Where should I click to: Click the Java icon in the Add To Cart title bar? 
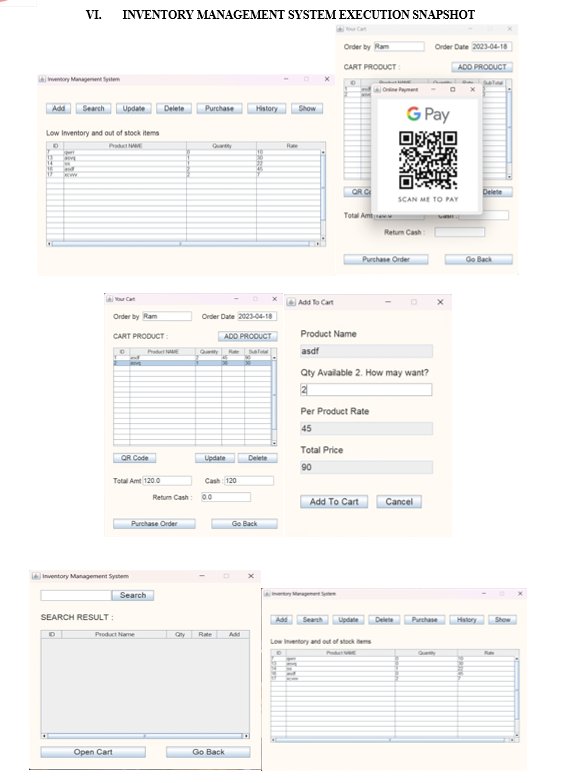point(291,302)
